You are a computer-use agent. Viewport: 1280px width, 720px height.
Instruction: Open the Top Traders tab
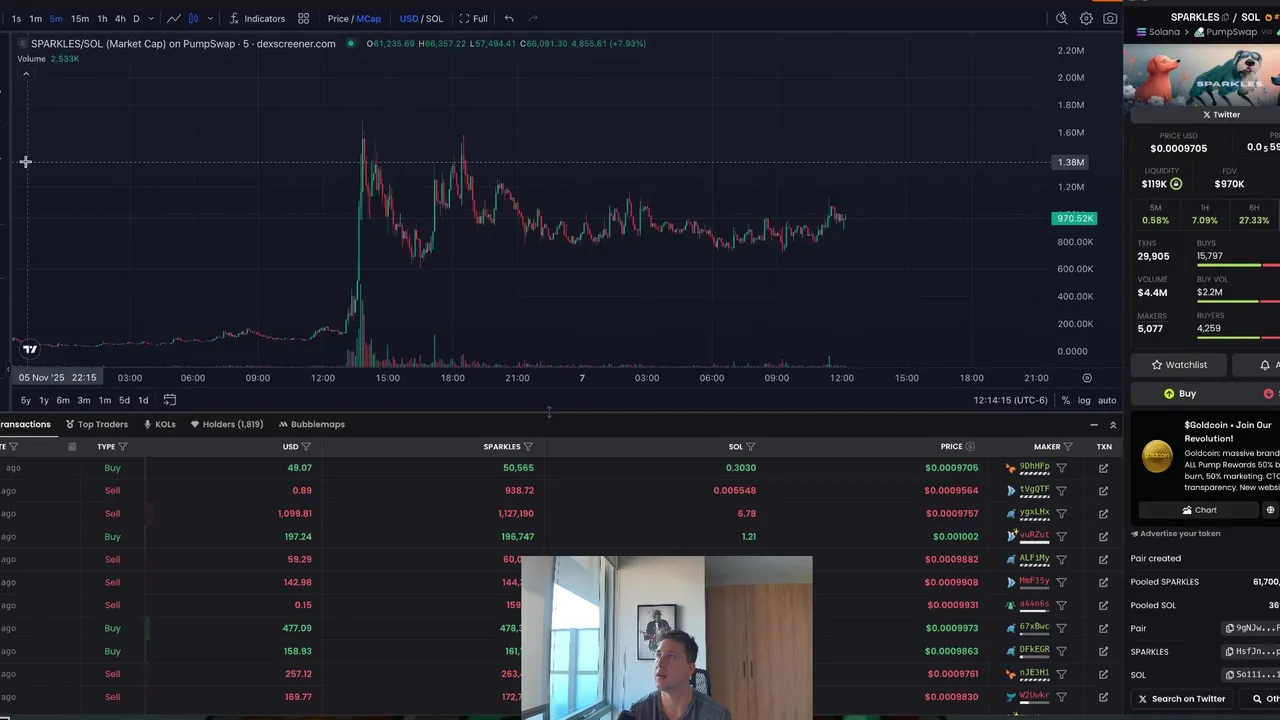pos(96,424)
